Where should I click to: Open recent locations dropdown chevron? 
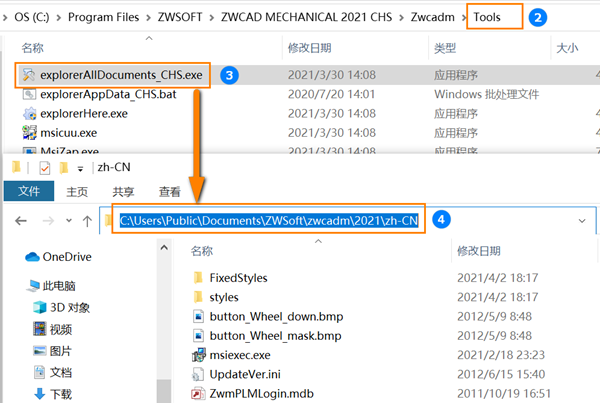[69, 220]
